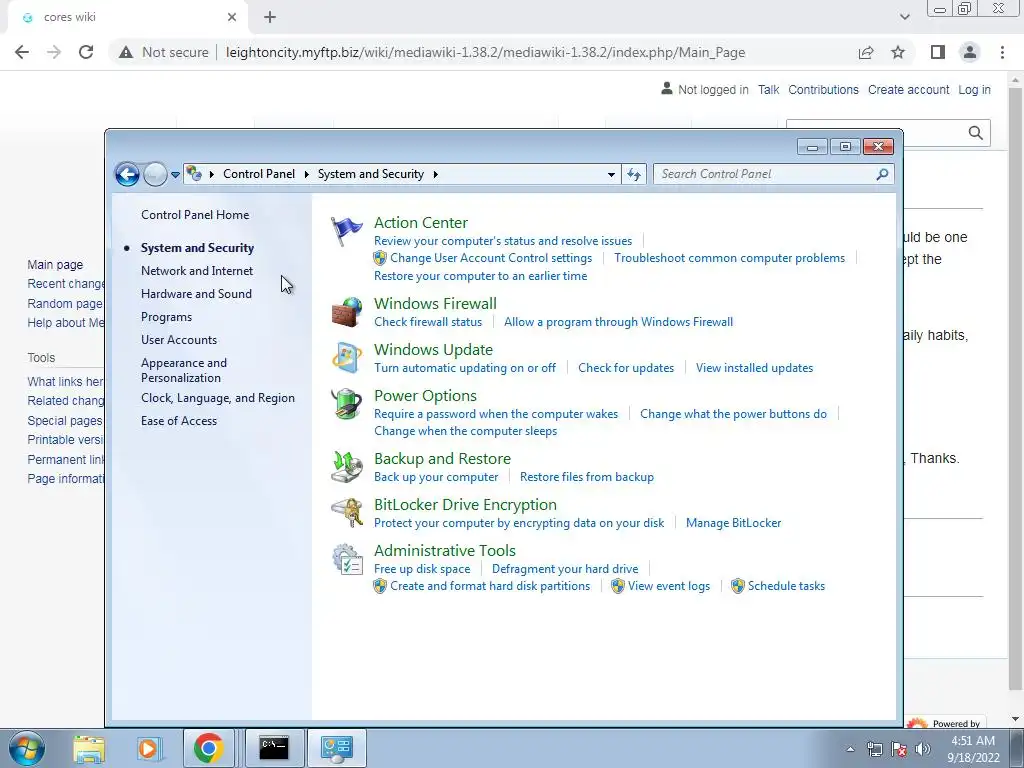Open Chrome side panel icon
Image resolution: width=1024 pixels, height=768 pixels.
click(x=938, y=52)
